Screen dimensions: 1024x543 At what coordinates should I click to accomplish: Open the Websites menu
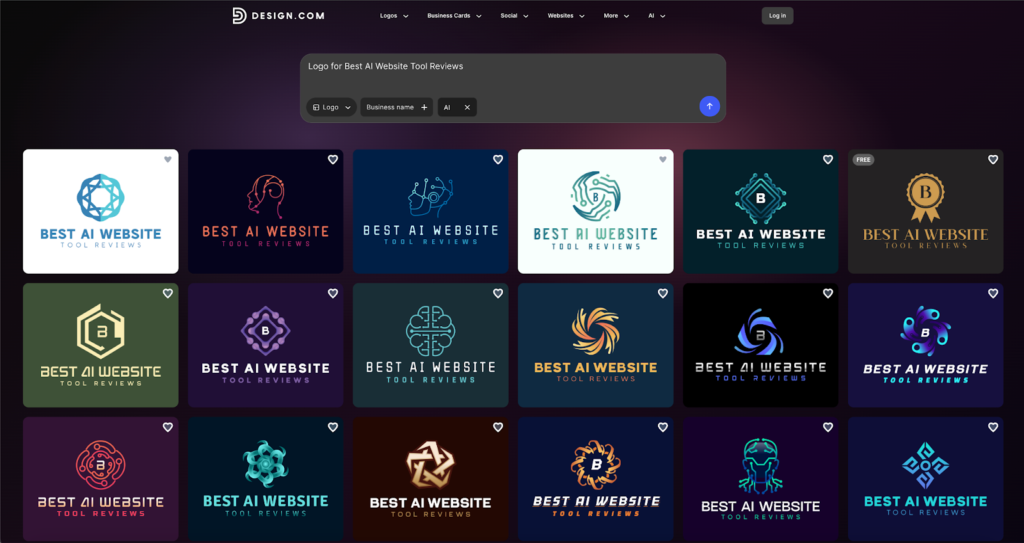pos(566,16)
